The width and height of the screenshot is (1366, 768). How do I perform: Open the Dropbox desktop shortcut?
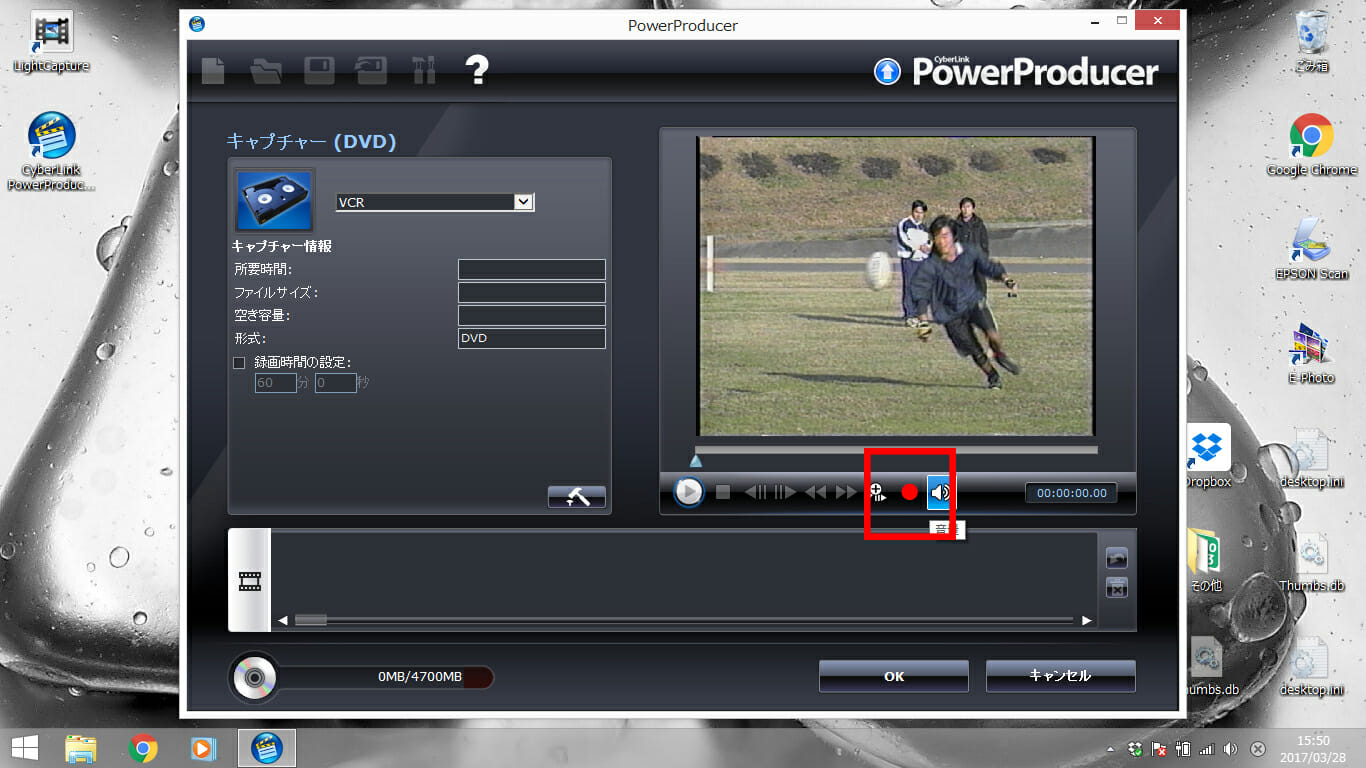coord(1208,456)
